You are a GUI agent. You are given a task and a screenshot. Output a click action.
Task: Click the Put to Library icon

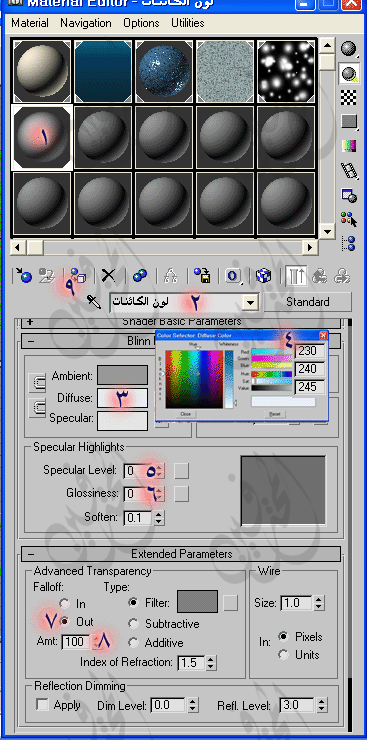click(x=202, y=276)
